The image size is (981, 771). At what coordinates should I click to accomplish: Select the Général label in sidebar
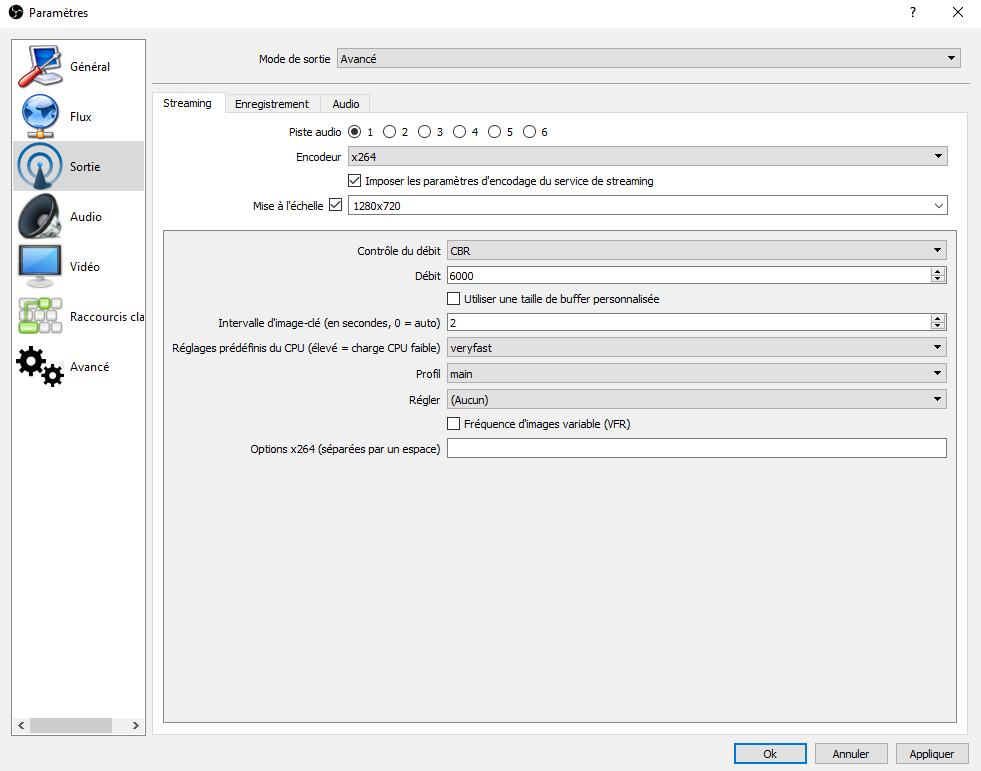pyautogui.click(x=90, y=66)
